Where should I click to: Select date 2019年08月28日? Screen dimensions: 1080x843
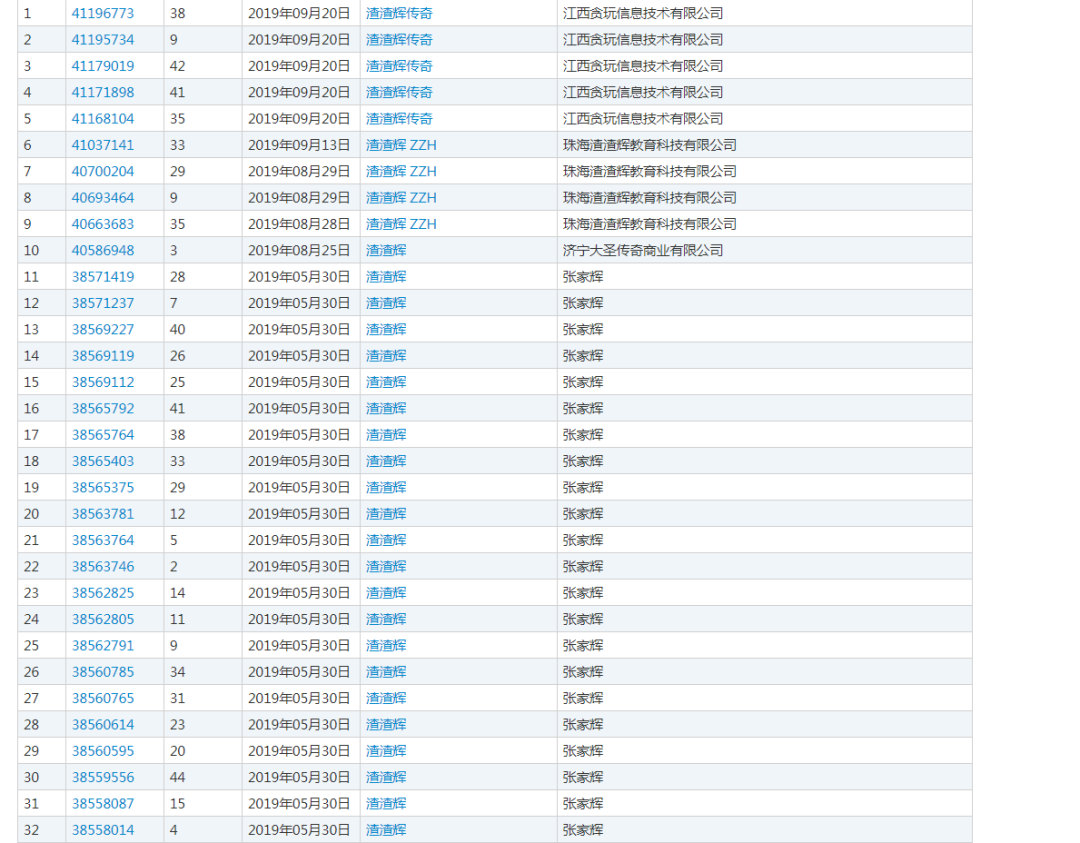[299, 224]
